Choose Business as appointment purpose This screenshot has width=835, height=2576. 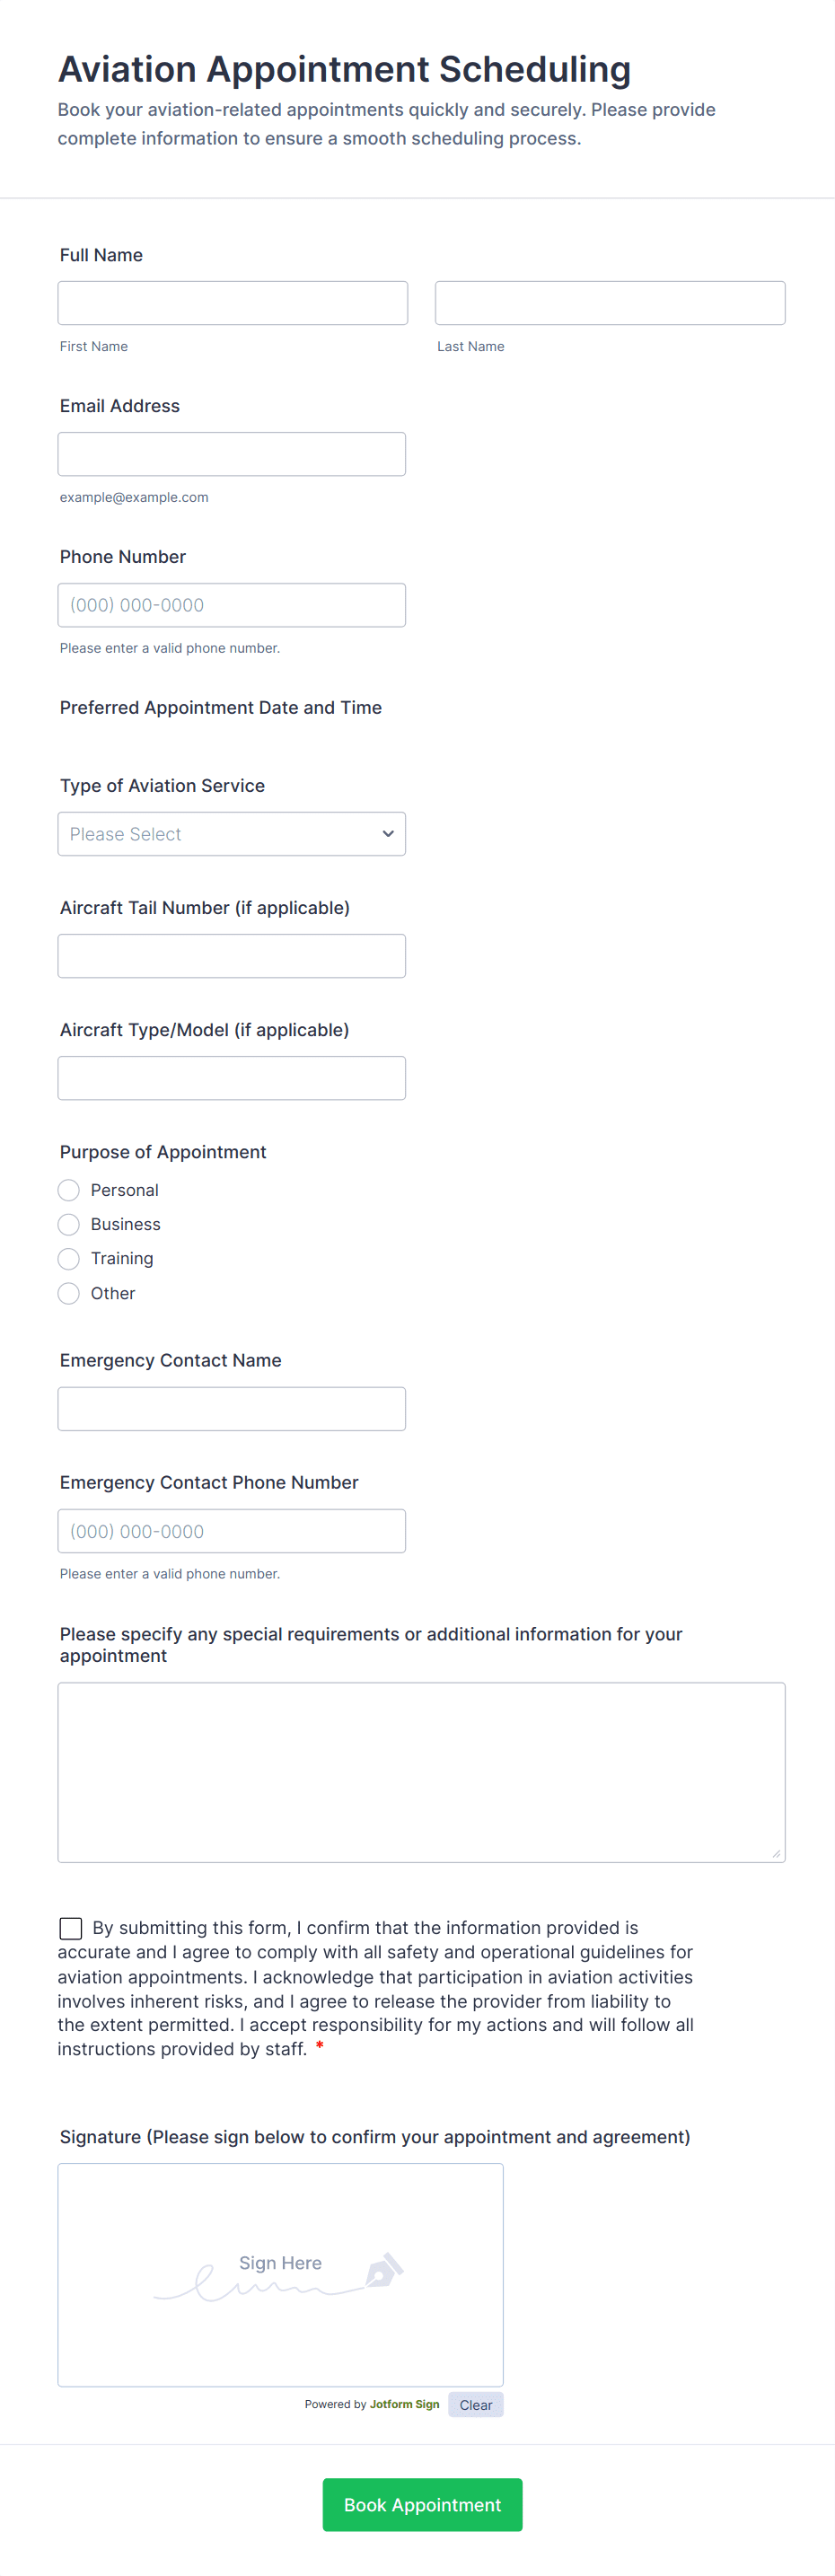point(69,1224)
